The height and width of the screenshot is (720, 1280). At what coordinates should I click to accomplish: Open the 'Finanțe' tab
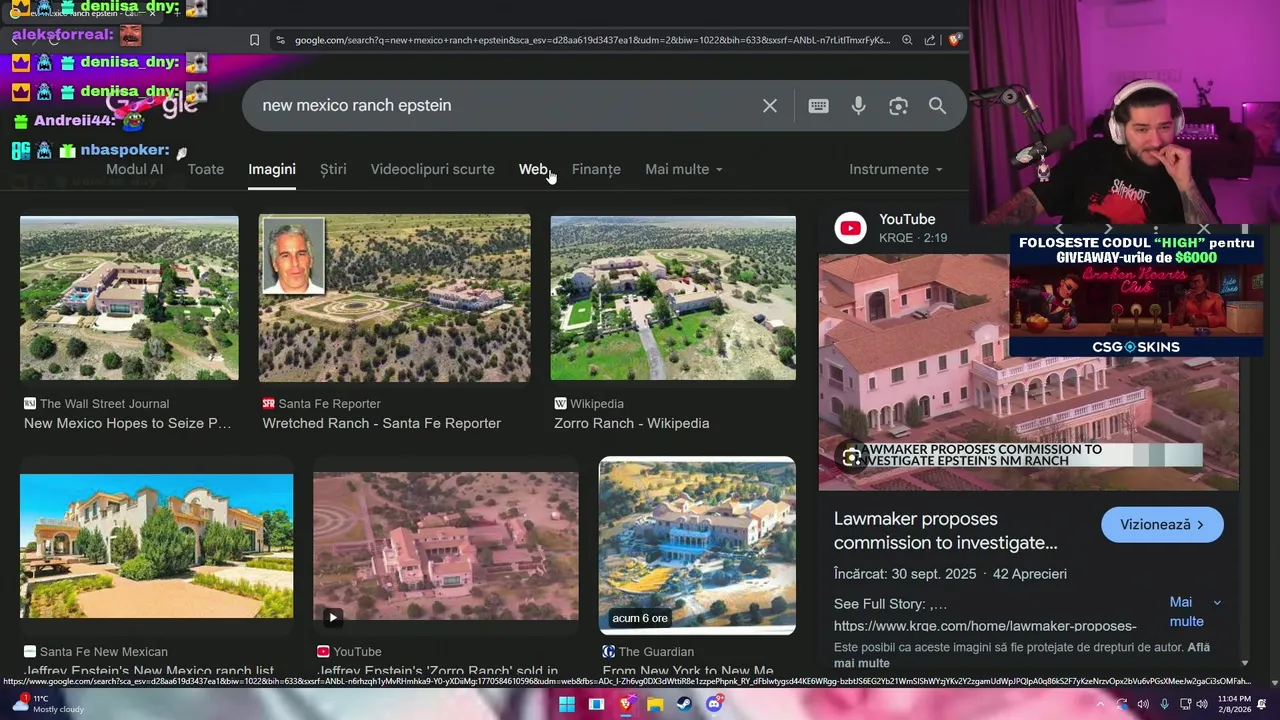[x=596, y=169]
